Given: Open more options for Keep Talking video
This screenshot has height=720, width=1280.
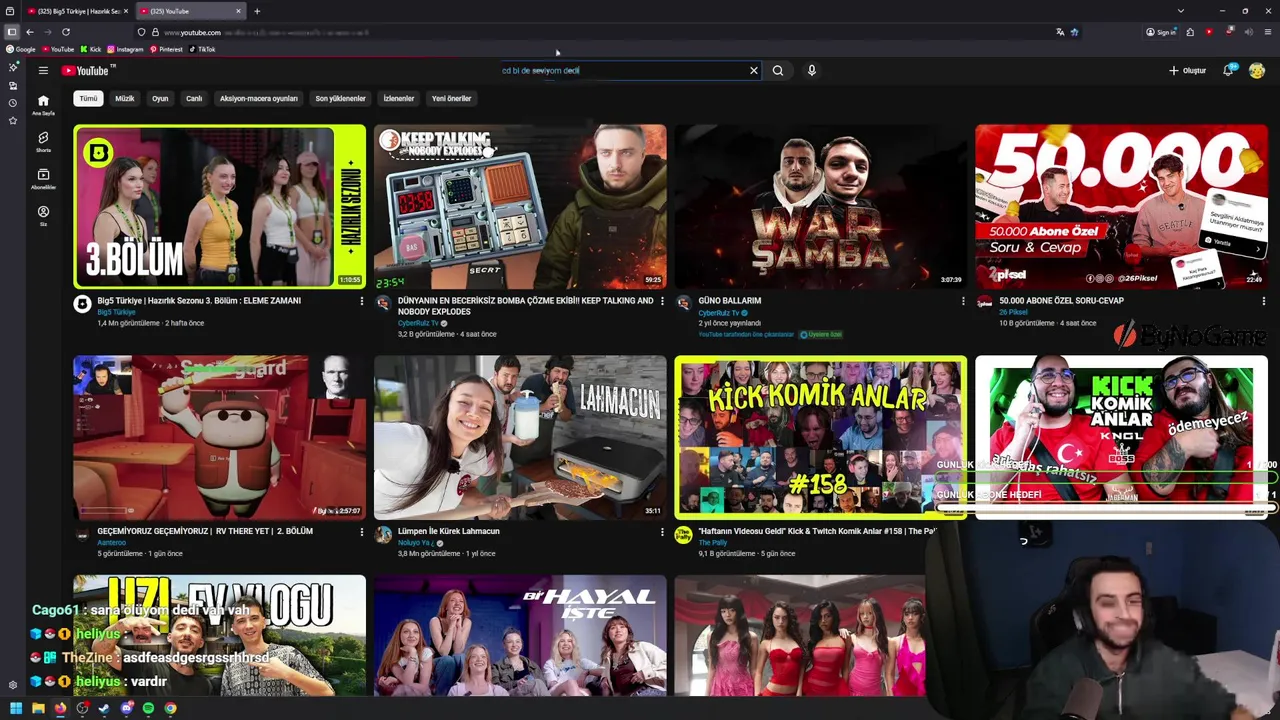Looking at the screenshot, I should click(x=662, y=301).
